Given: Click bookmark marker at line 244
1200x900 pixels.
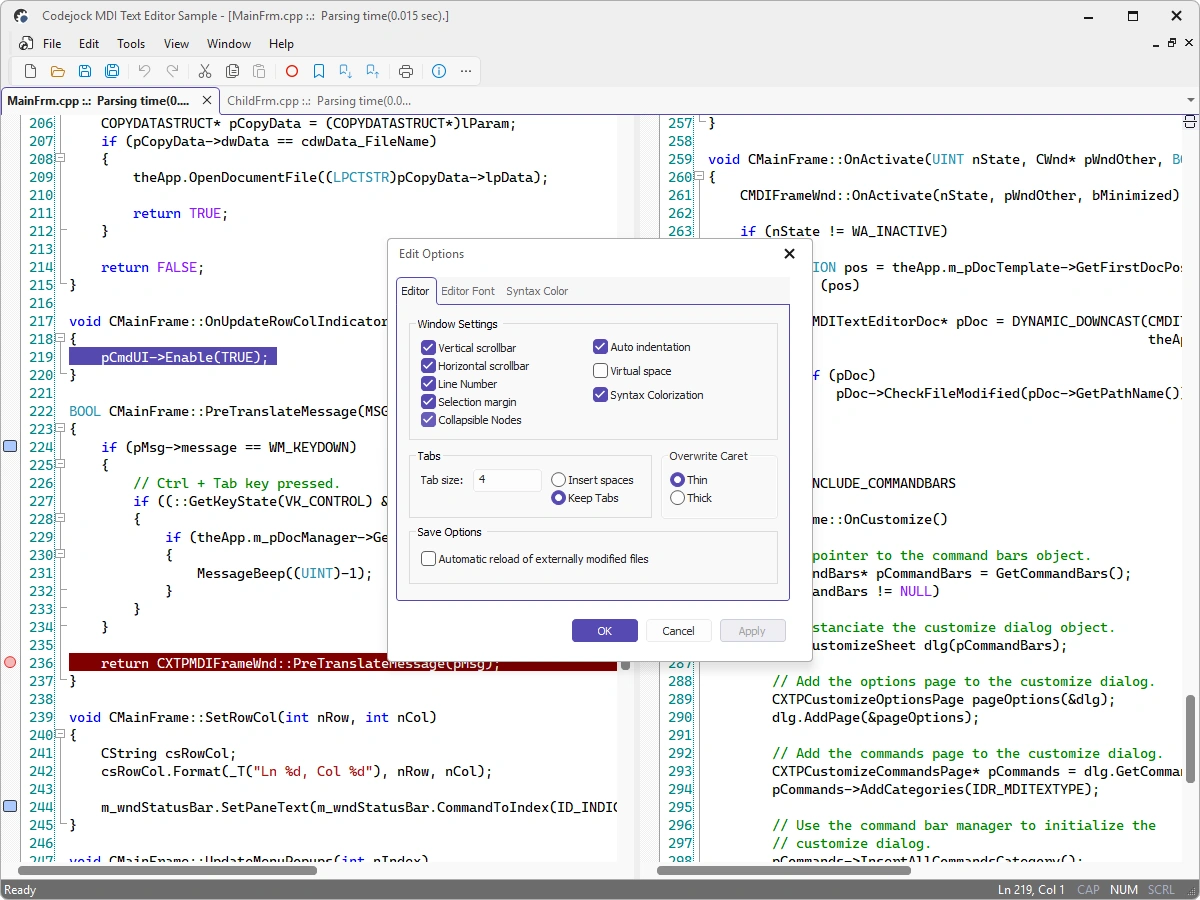Looking at the screenshot, I should click(x=10, y=806).
